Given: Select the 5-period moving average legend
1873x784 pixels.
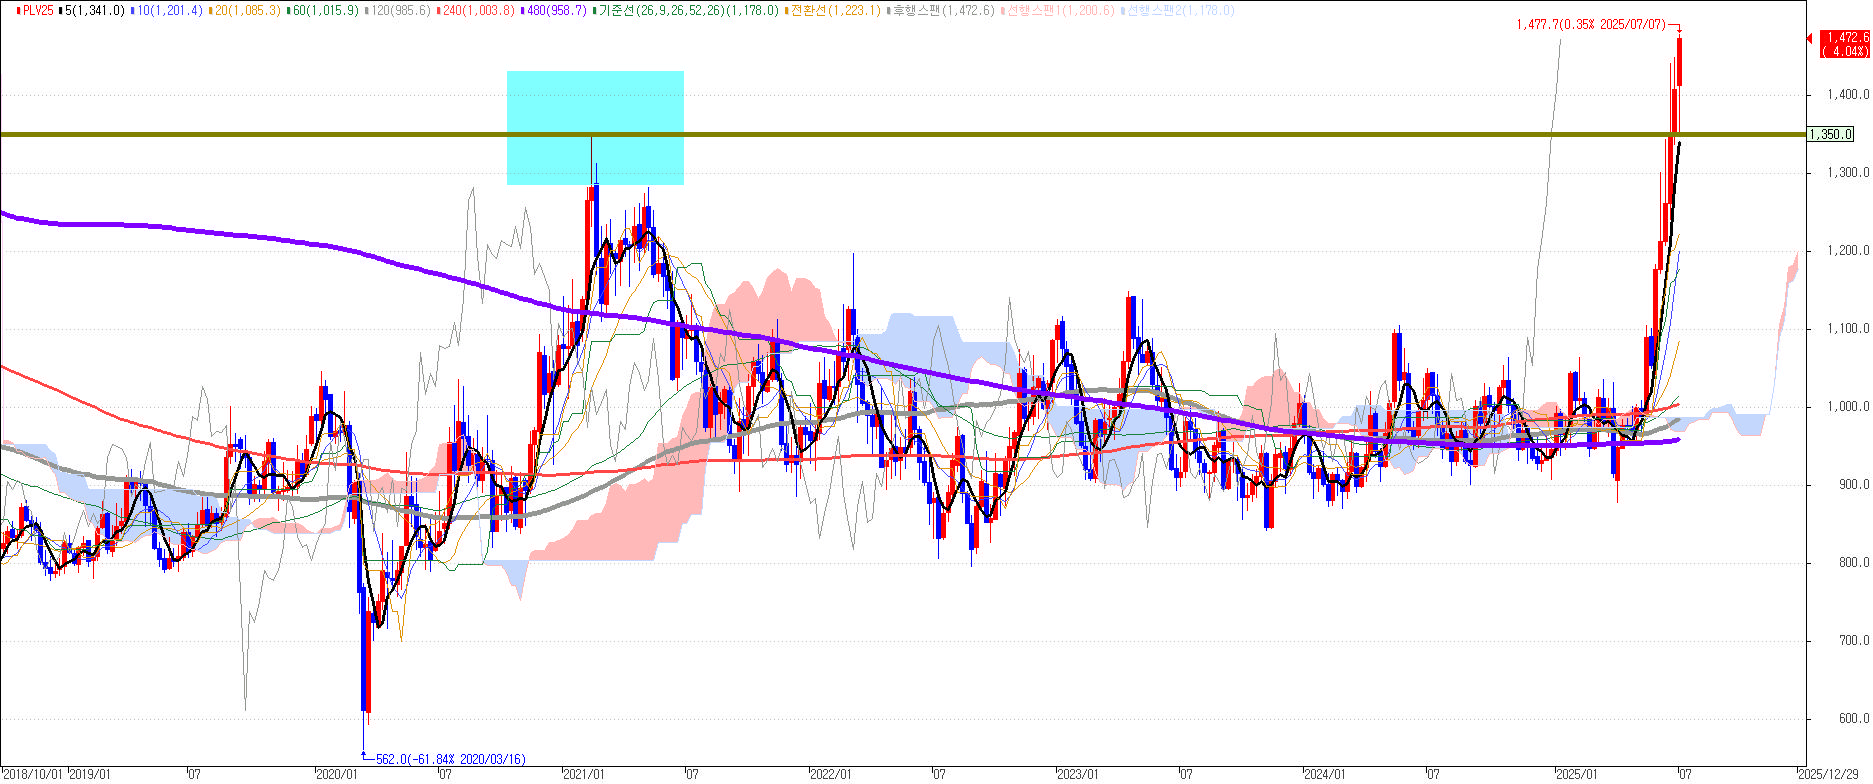Looking at the screenshot, I should pyautogui.click(x=94, y=10).
